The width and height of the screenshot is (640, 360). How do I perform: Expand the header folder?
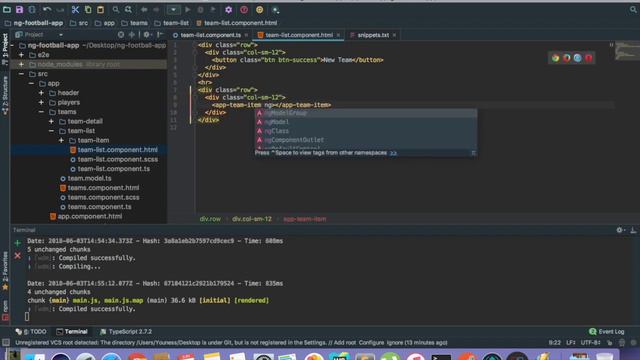tap(41, 93)
